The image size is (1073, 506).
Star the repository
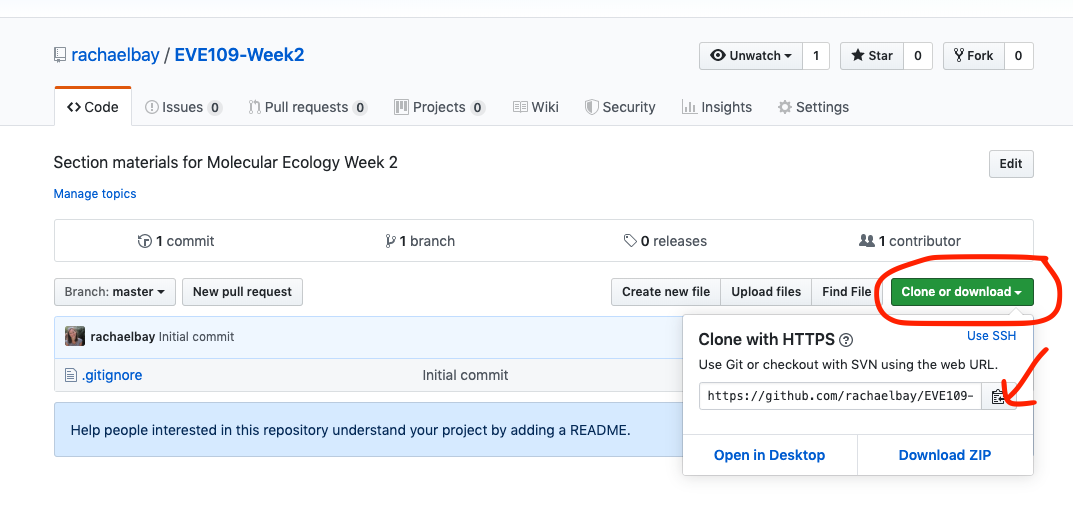[x=872, y=56]
